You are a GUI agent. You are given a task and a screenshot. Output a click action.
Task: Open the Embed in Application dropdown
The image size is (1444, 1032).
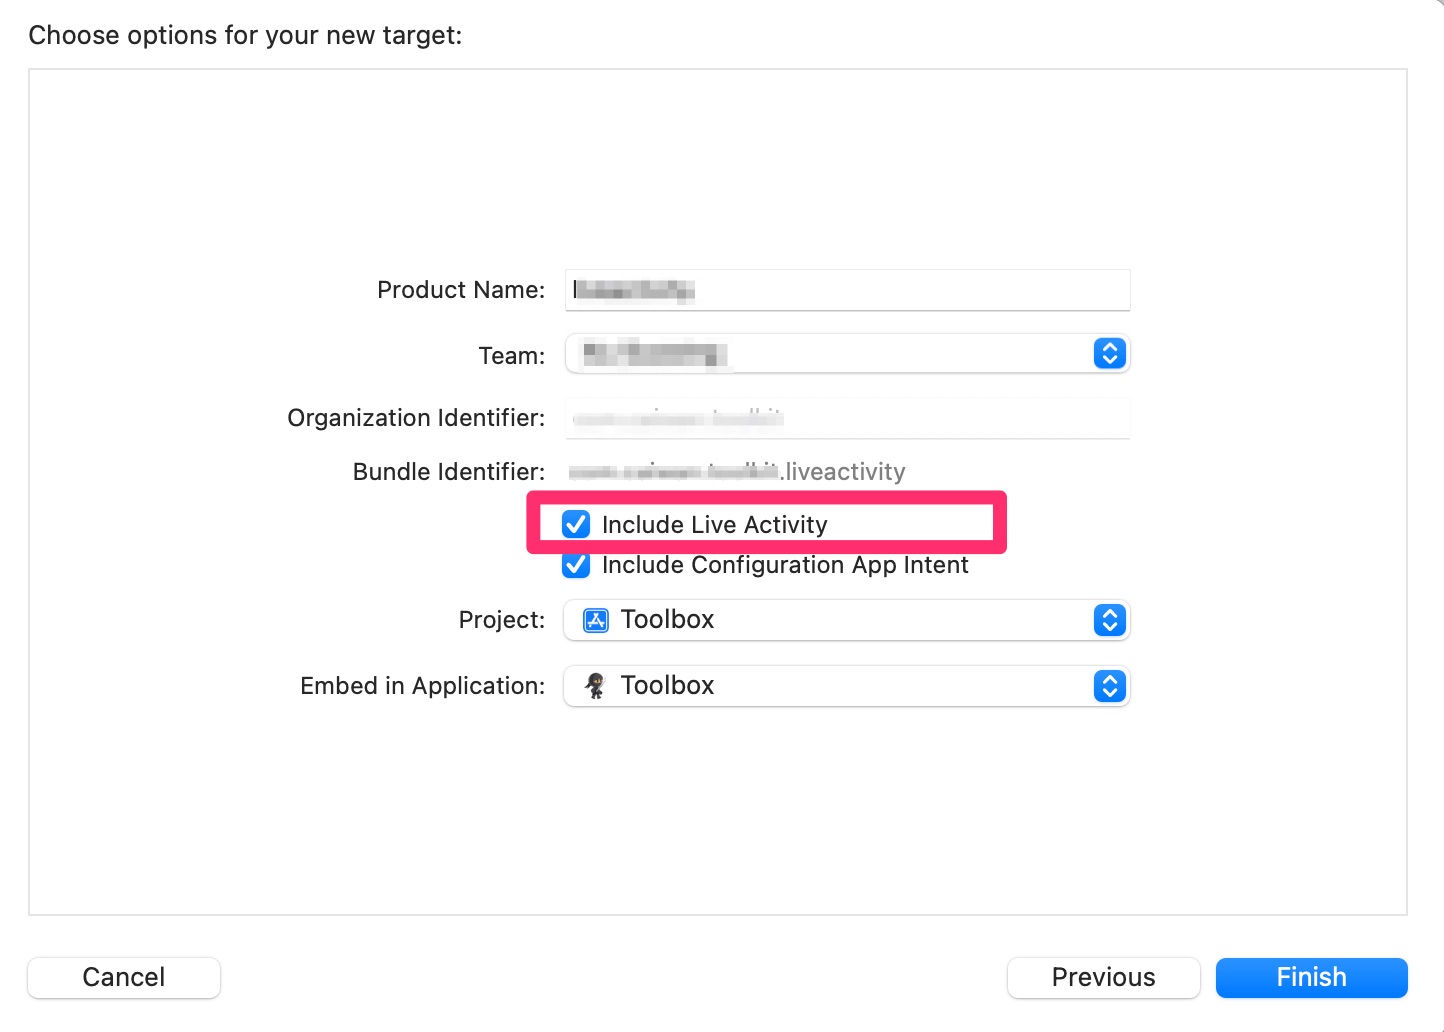[x=845, y=686]
